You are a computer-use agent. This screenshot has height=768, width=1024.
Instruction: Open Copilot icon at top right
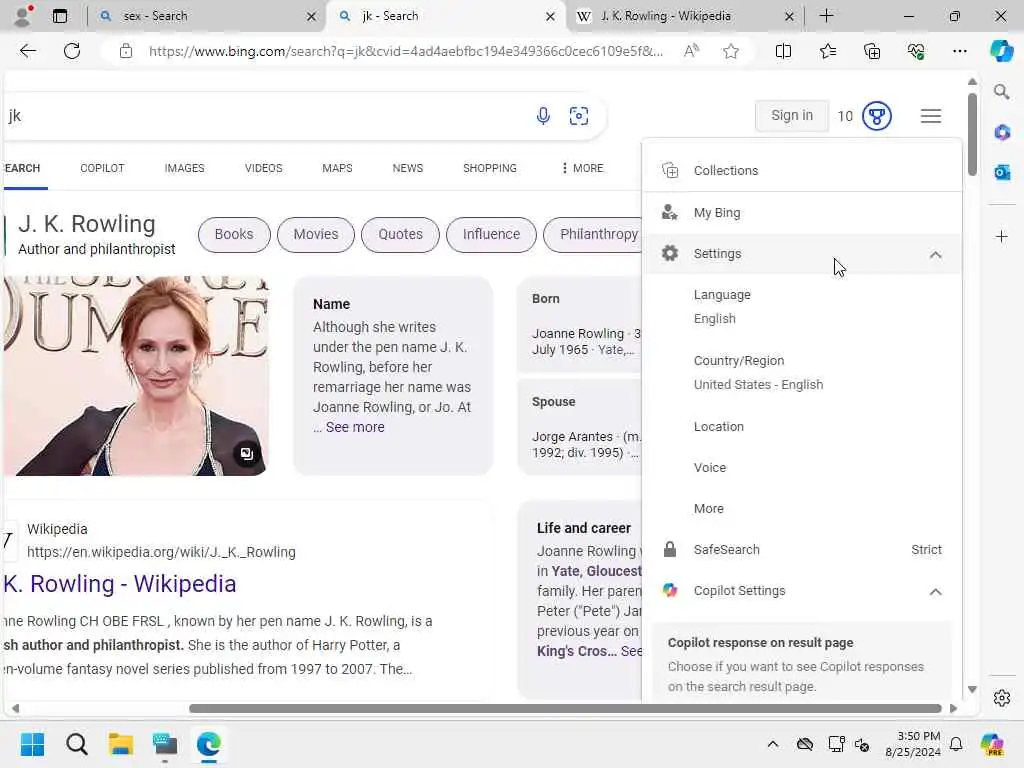coord(1001,51)
